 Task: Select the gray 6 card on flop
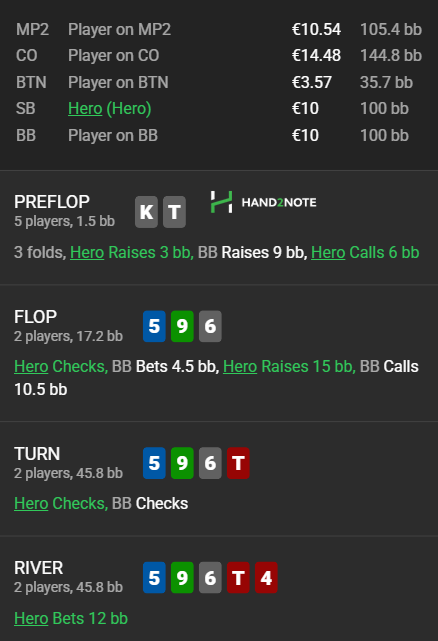coord(210,326)
